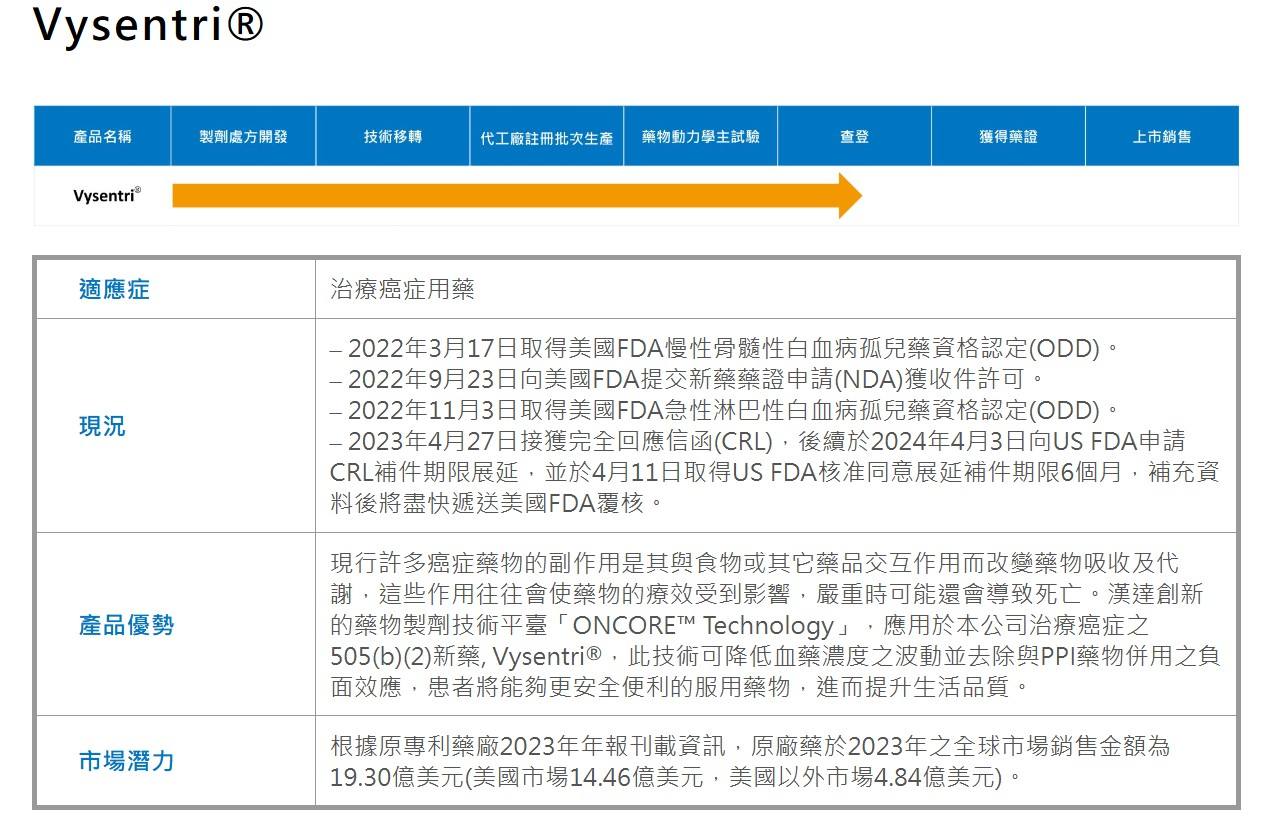1269x834 pixels.
Task: Click the Vysentri® page heading
Action: pos(148,26)
